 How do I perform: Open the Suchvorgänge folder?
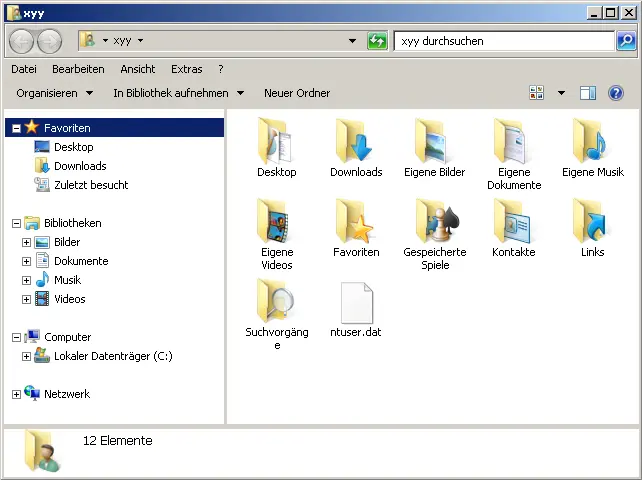tap(277, 302)
